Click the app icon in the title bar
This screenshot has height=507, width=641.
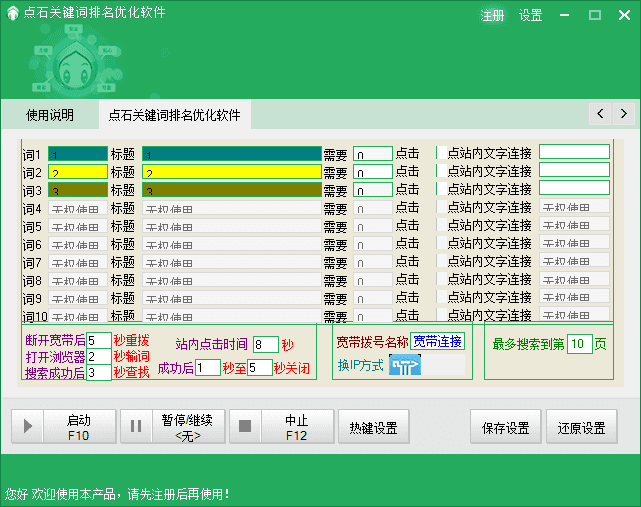point(12,14)
